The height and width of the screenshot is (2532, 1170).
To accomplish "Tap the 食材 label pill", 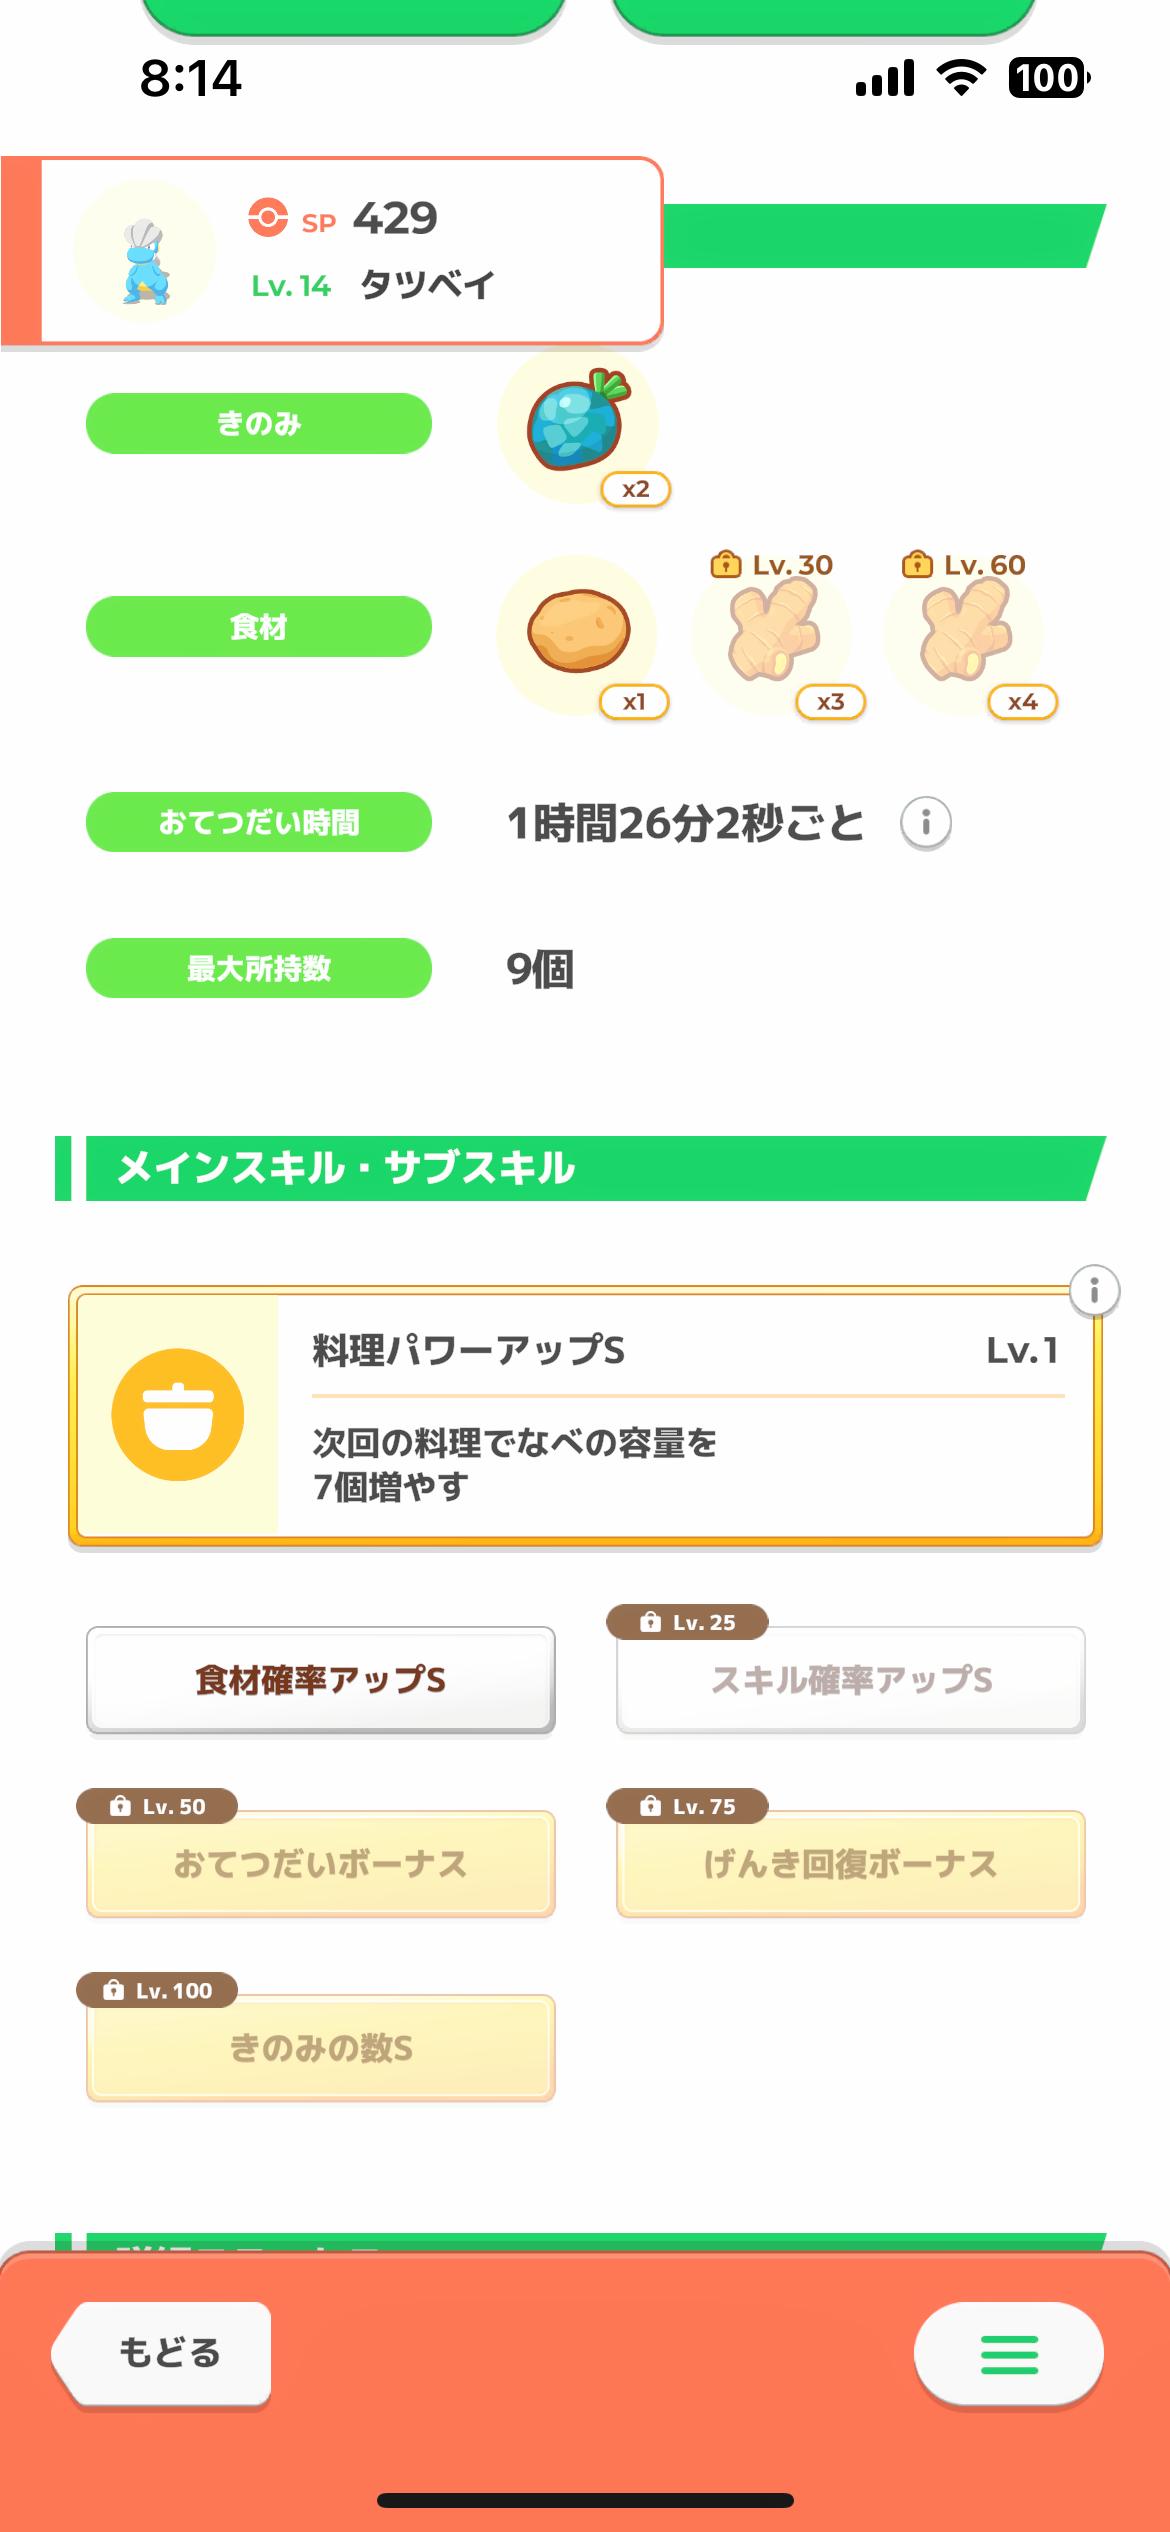I will (x=259, y=627).
